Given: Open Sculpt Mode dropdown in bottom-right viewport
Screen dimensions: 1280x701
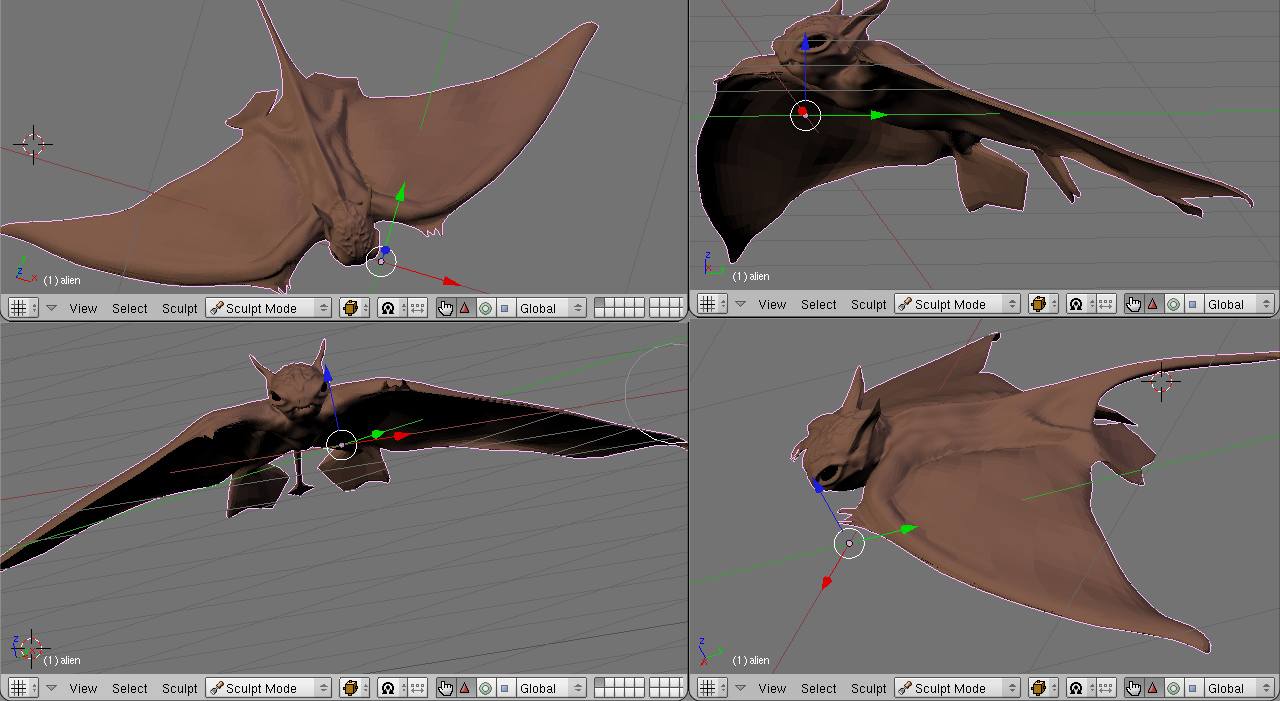Looking at the screenshot, I should [x=958, y=688].
